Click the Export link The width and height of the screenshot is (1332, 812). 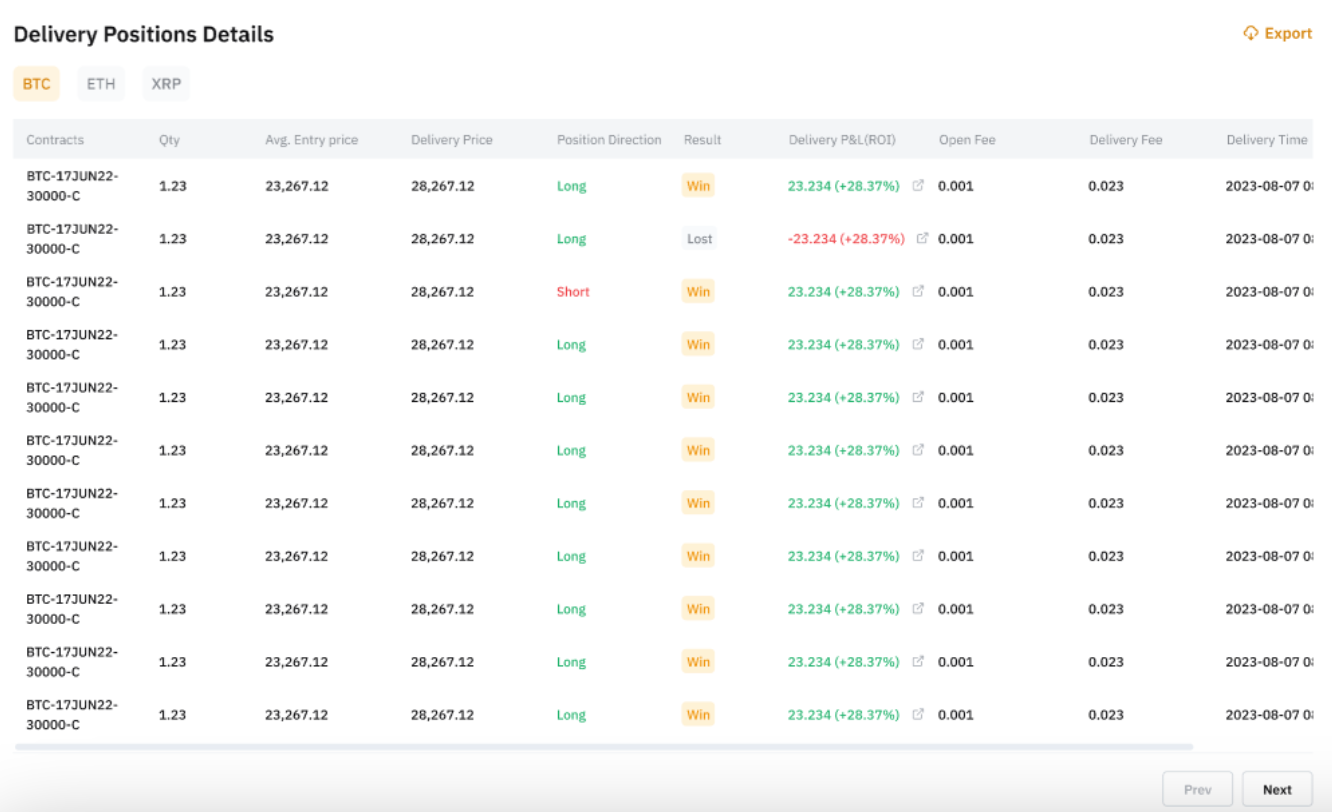1288,33
